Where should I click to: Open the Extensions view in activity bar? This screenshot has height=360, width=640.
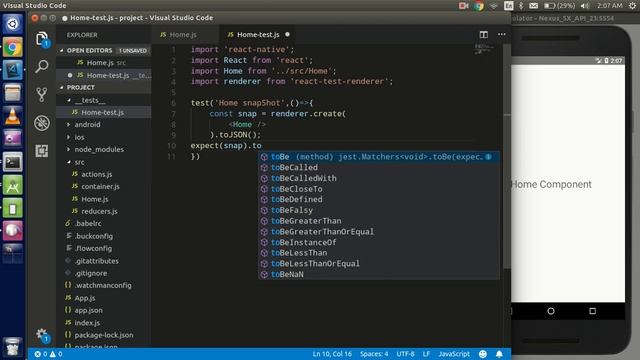[42, 151]
